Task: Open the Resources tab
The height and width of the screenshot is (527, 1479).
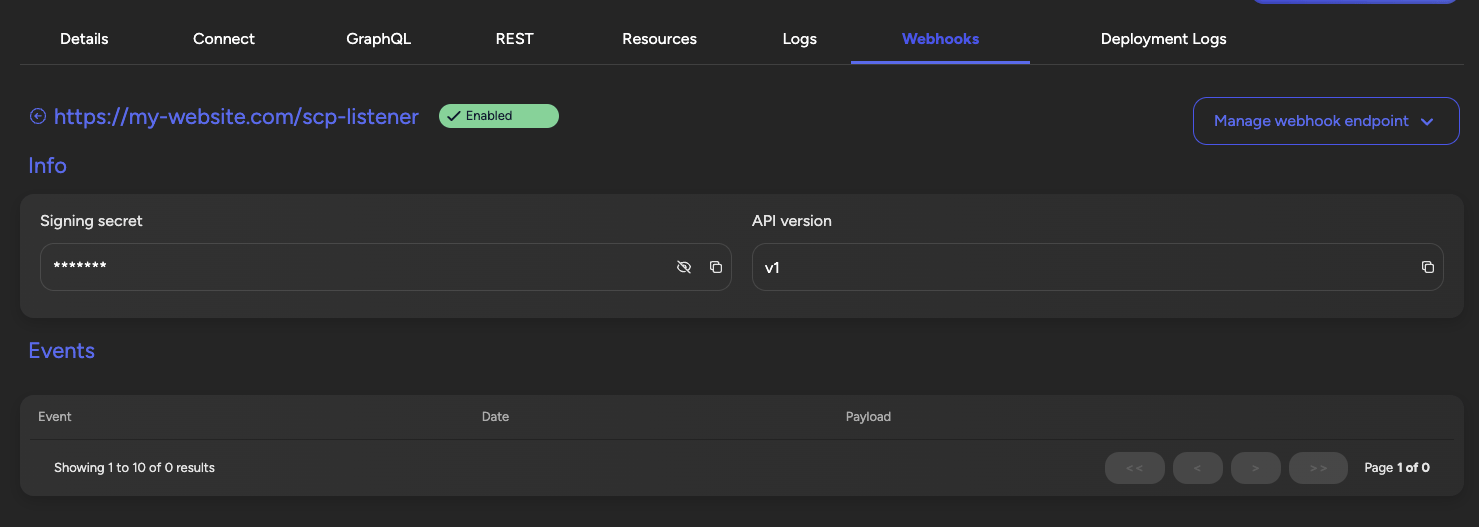Action: pos(660,39)
